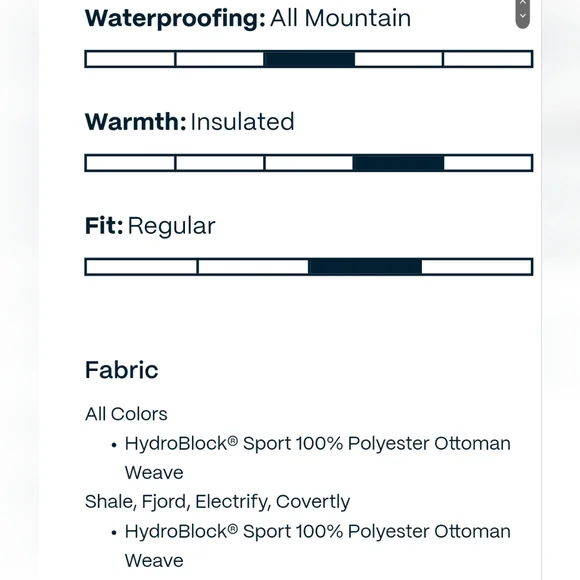Click the Warmth label
This screenshot has height=580, width=580.
136,122
